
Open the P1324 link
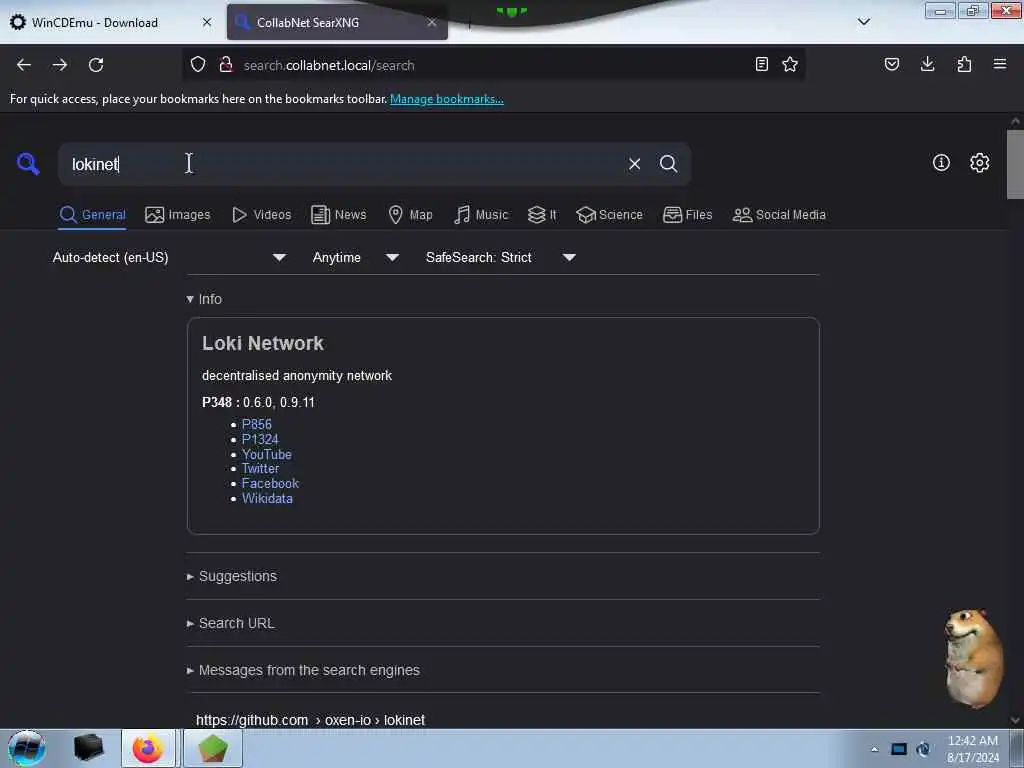(x=260, y=440)
